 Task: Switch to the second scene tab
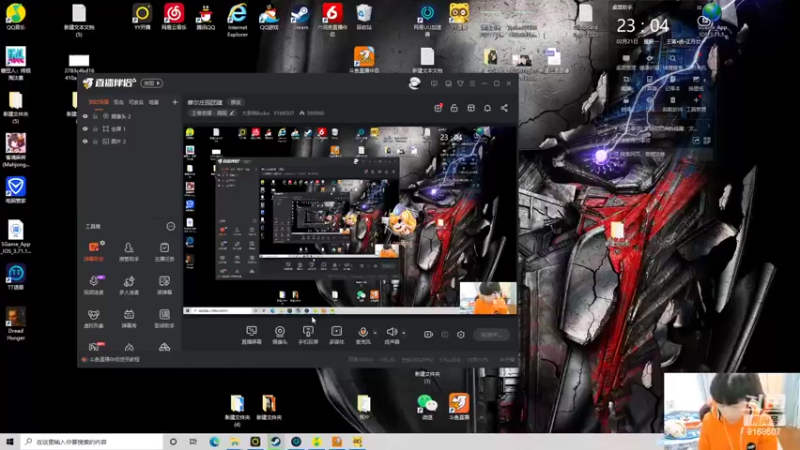click(x=118, y=102)
